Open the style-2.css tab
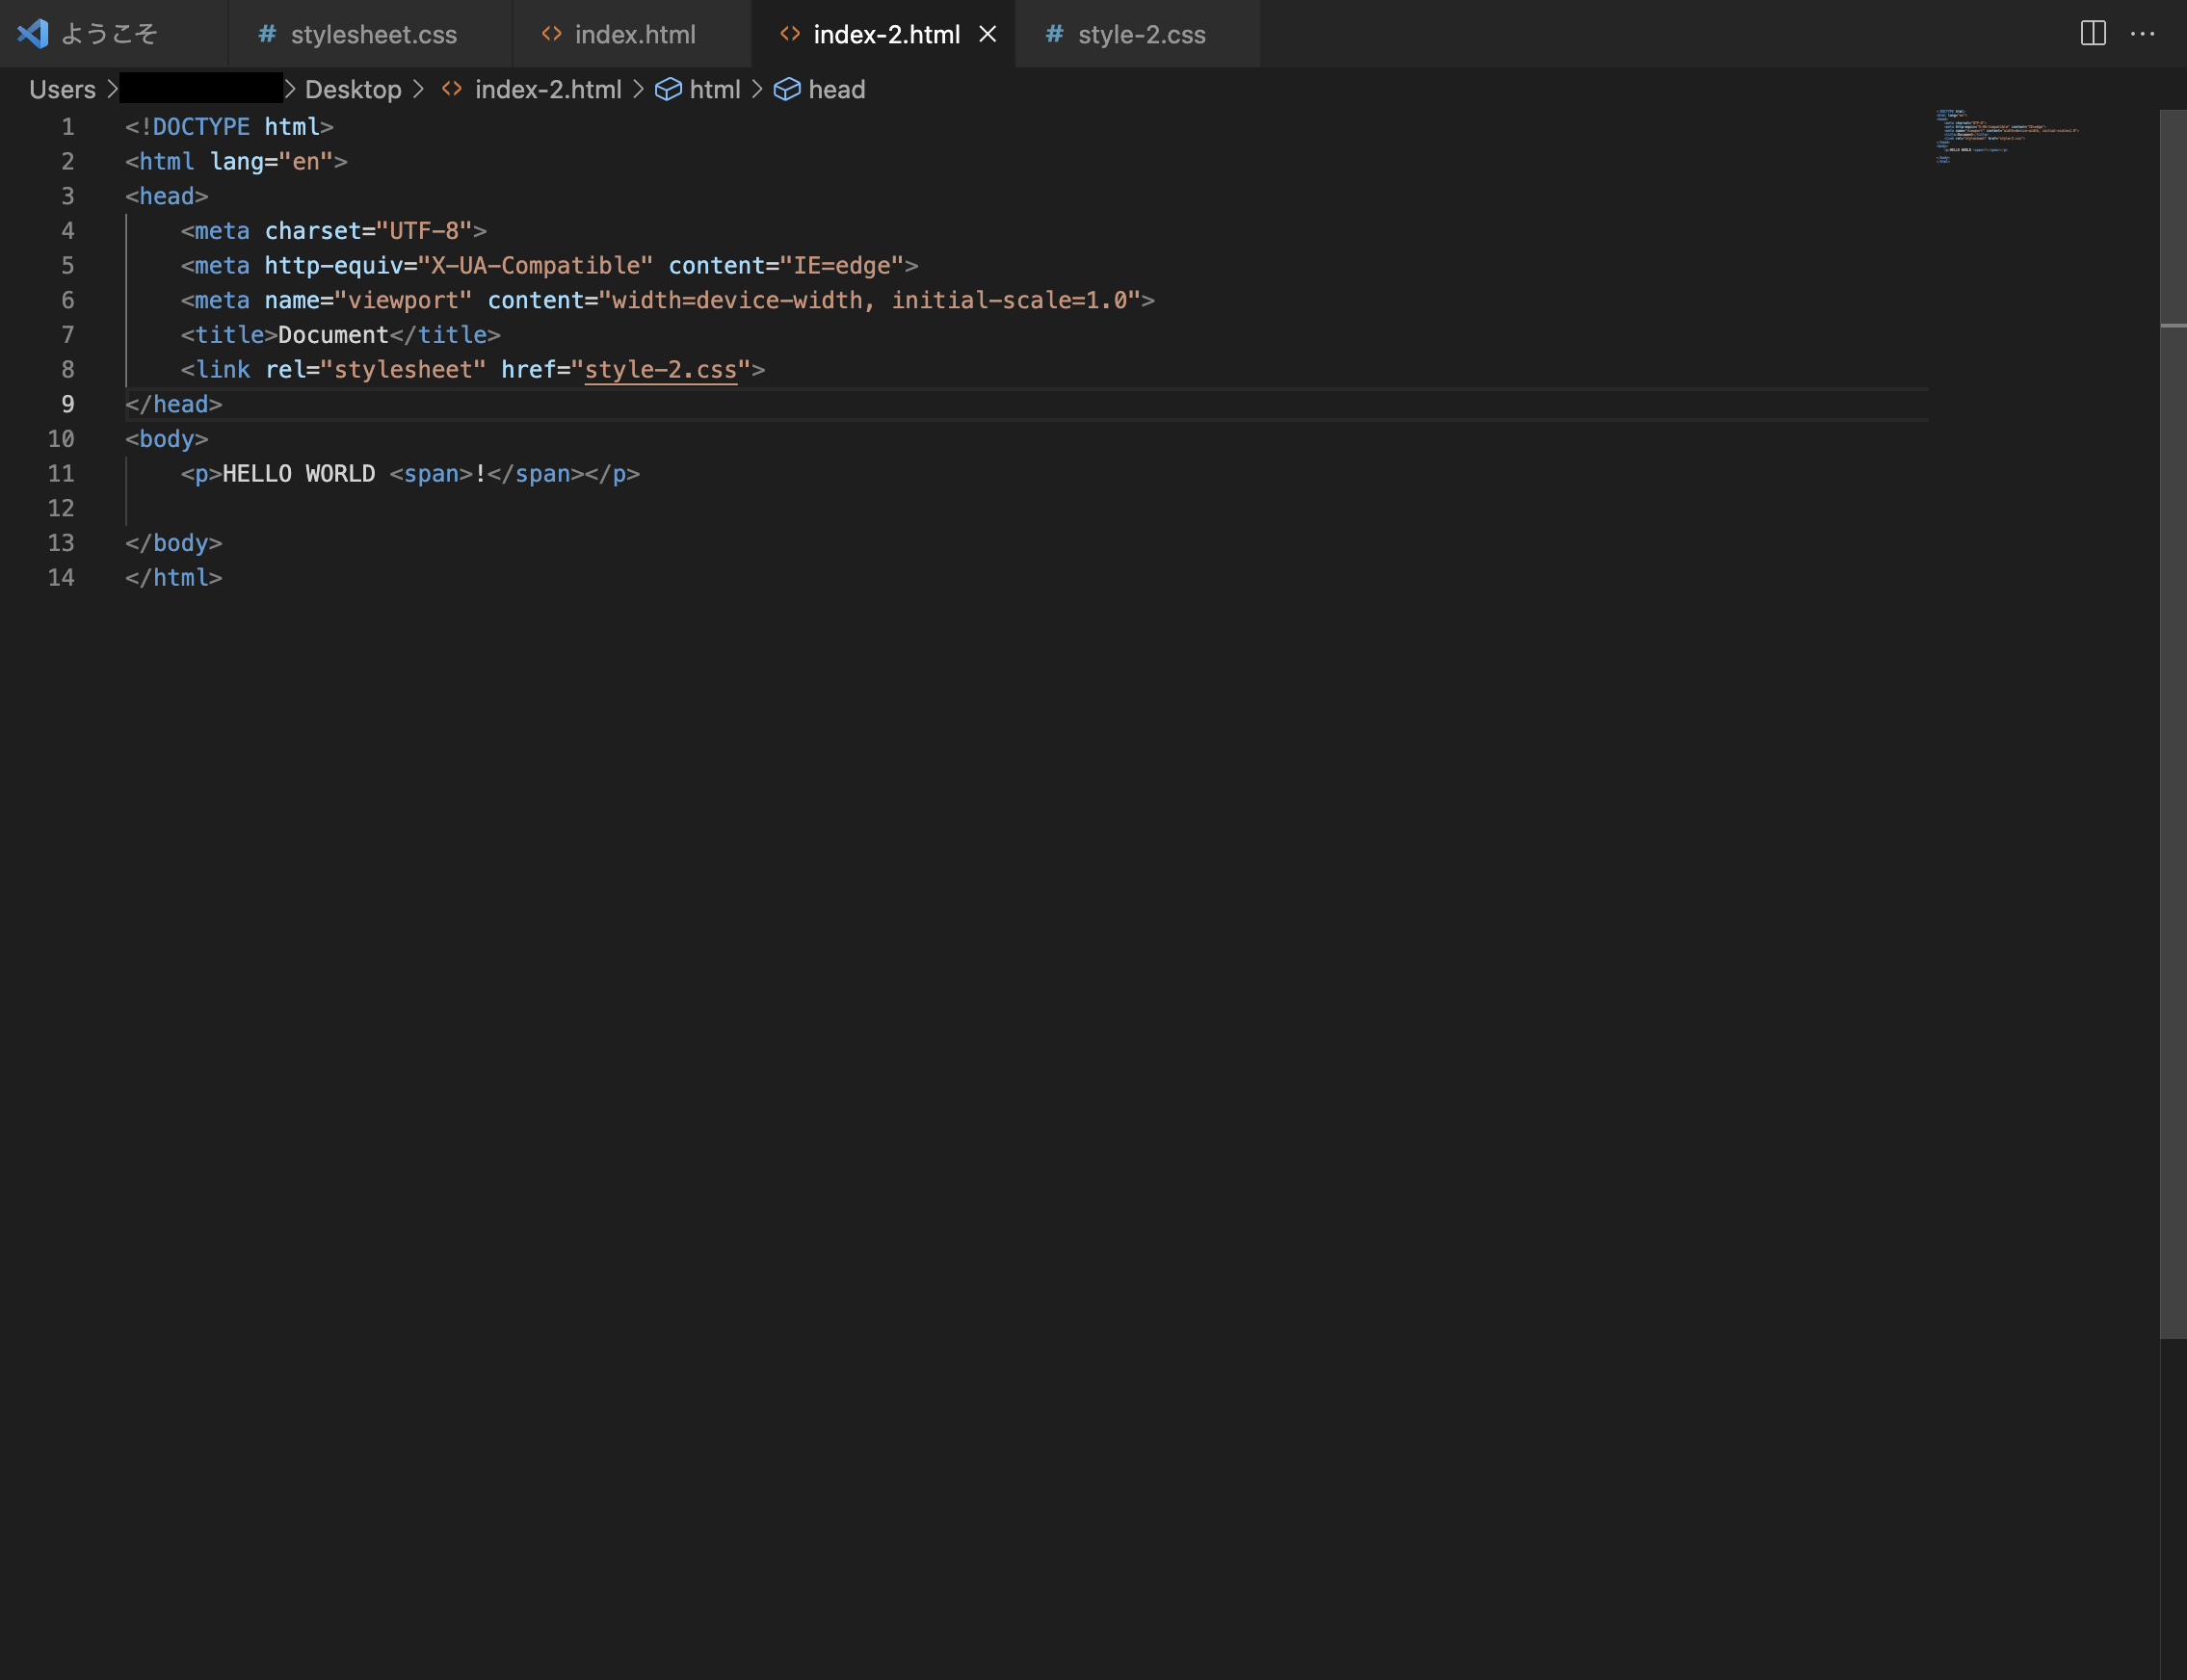This screenshot has width=2187, height=1680. click(x=1141, y=34)
